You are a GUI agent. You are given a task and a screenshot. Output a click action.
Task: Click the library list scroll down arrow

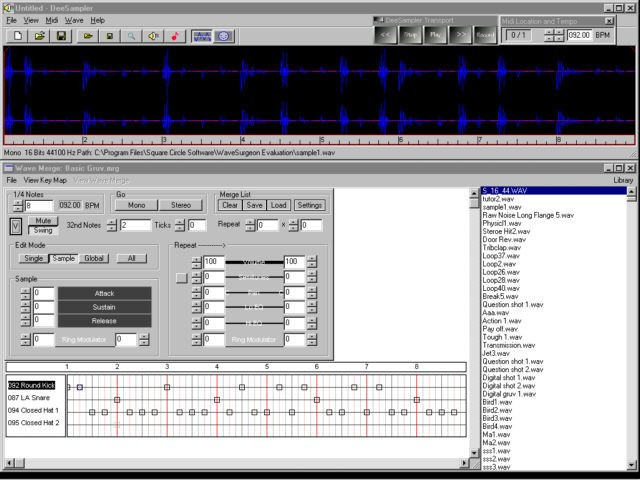pyautogui.click(x=631, y=464)
